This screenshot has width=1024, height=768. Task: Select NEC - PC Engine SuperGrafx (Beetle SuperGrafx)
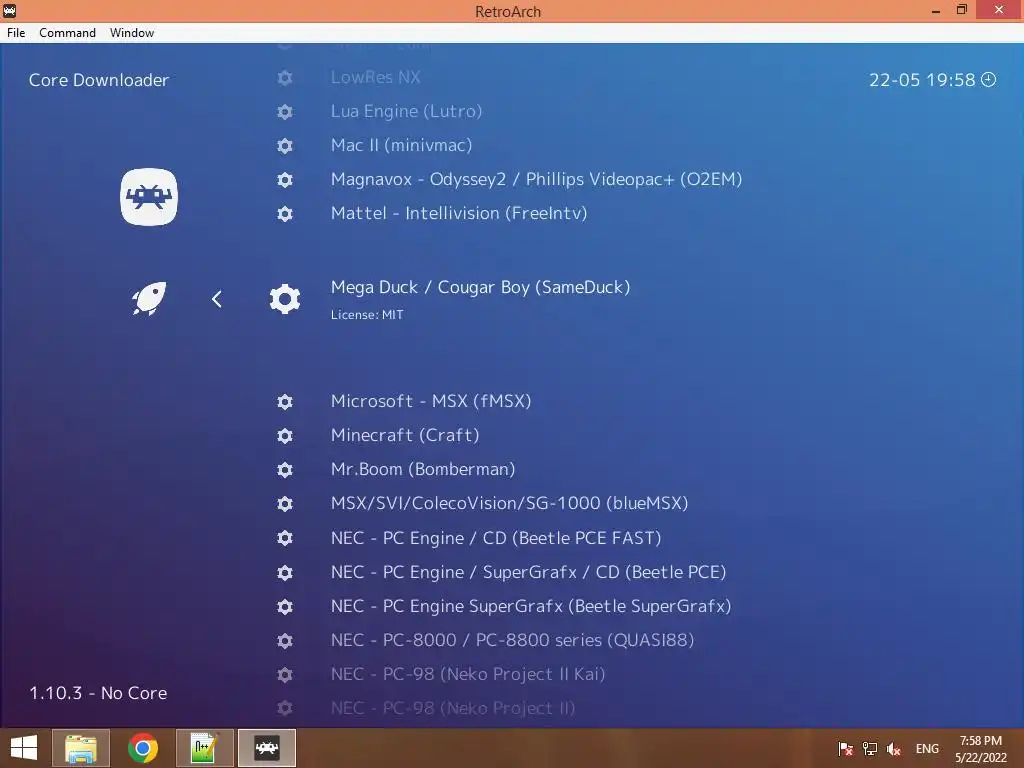pyautogui.click(x=531, y=607)
